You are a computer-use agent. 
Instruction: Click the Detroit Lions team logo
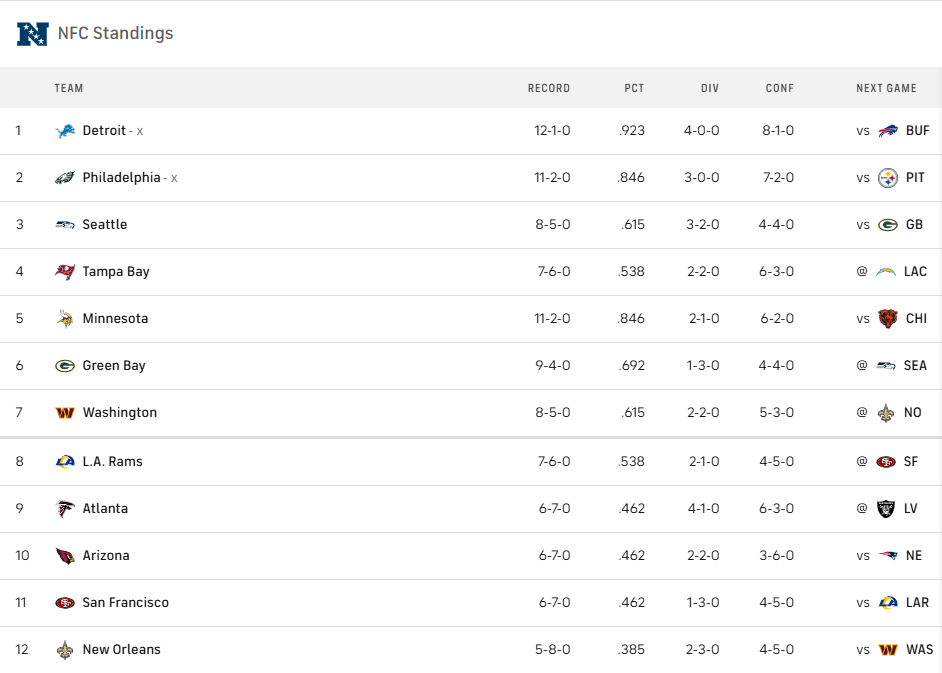[x=65, y=131]
